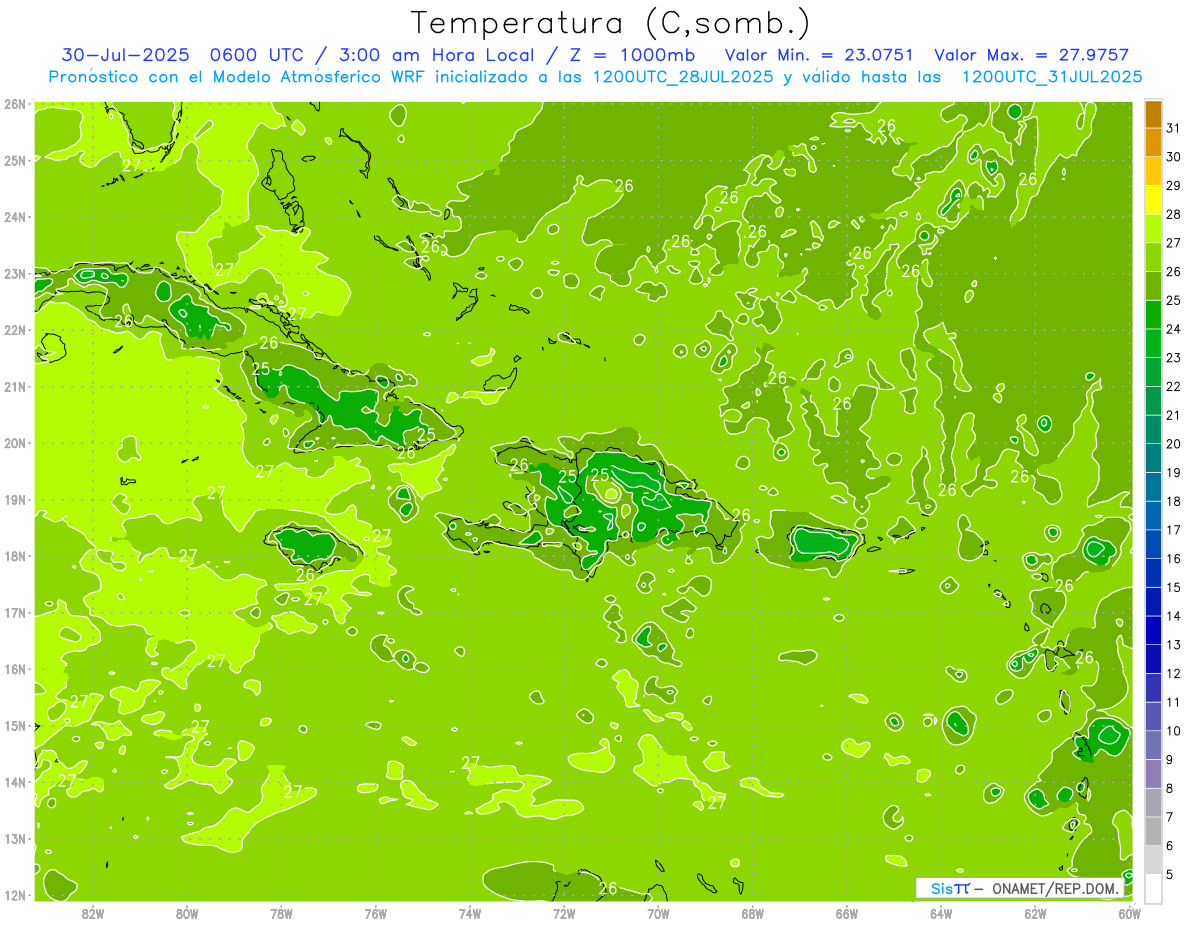This screenshot has height=927, width=1200.
Task: Click longitude axis label '60W'
Action: click(1129, 914)
